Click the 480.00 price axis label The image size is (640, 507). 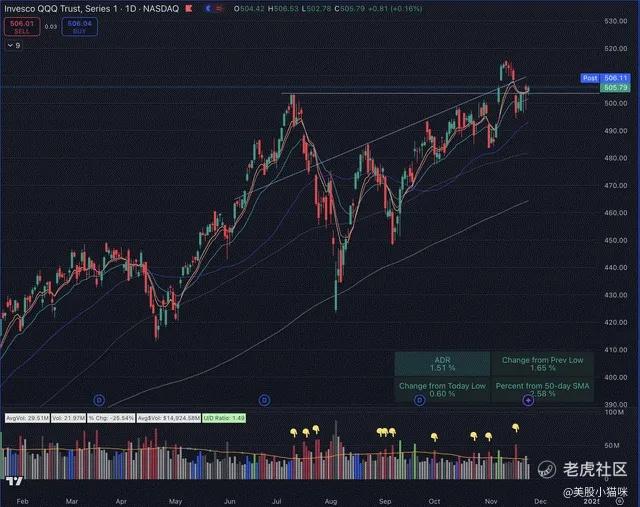click(x=616, y=158)
